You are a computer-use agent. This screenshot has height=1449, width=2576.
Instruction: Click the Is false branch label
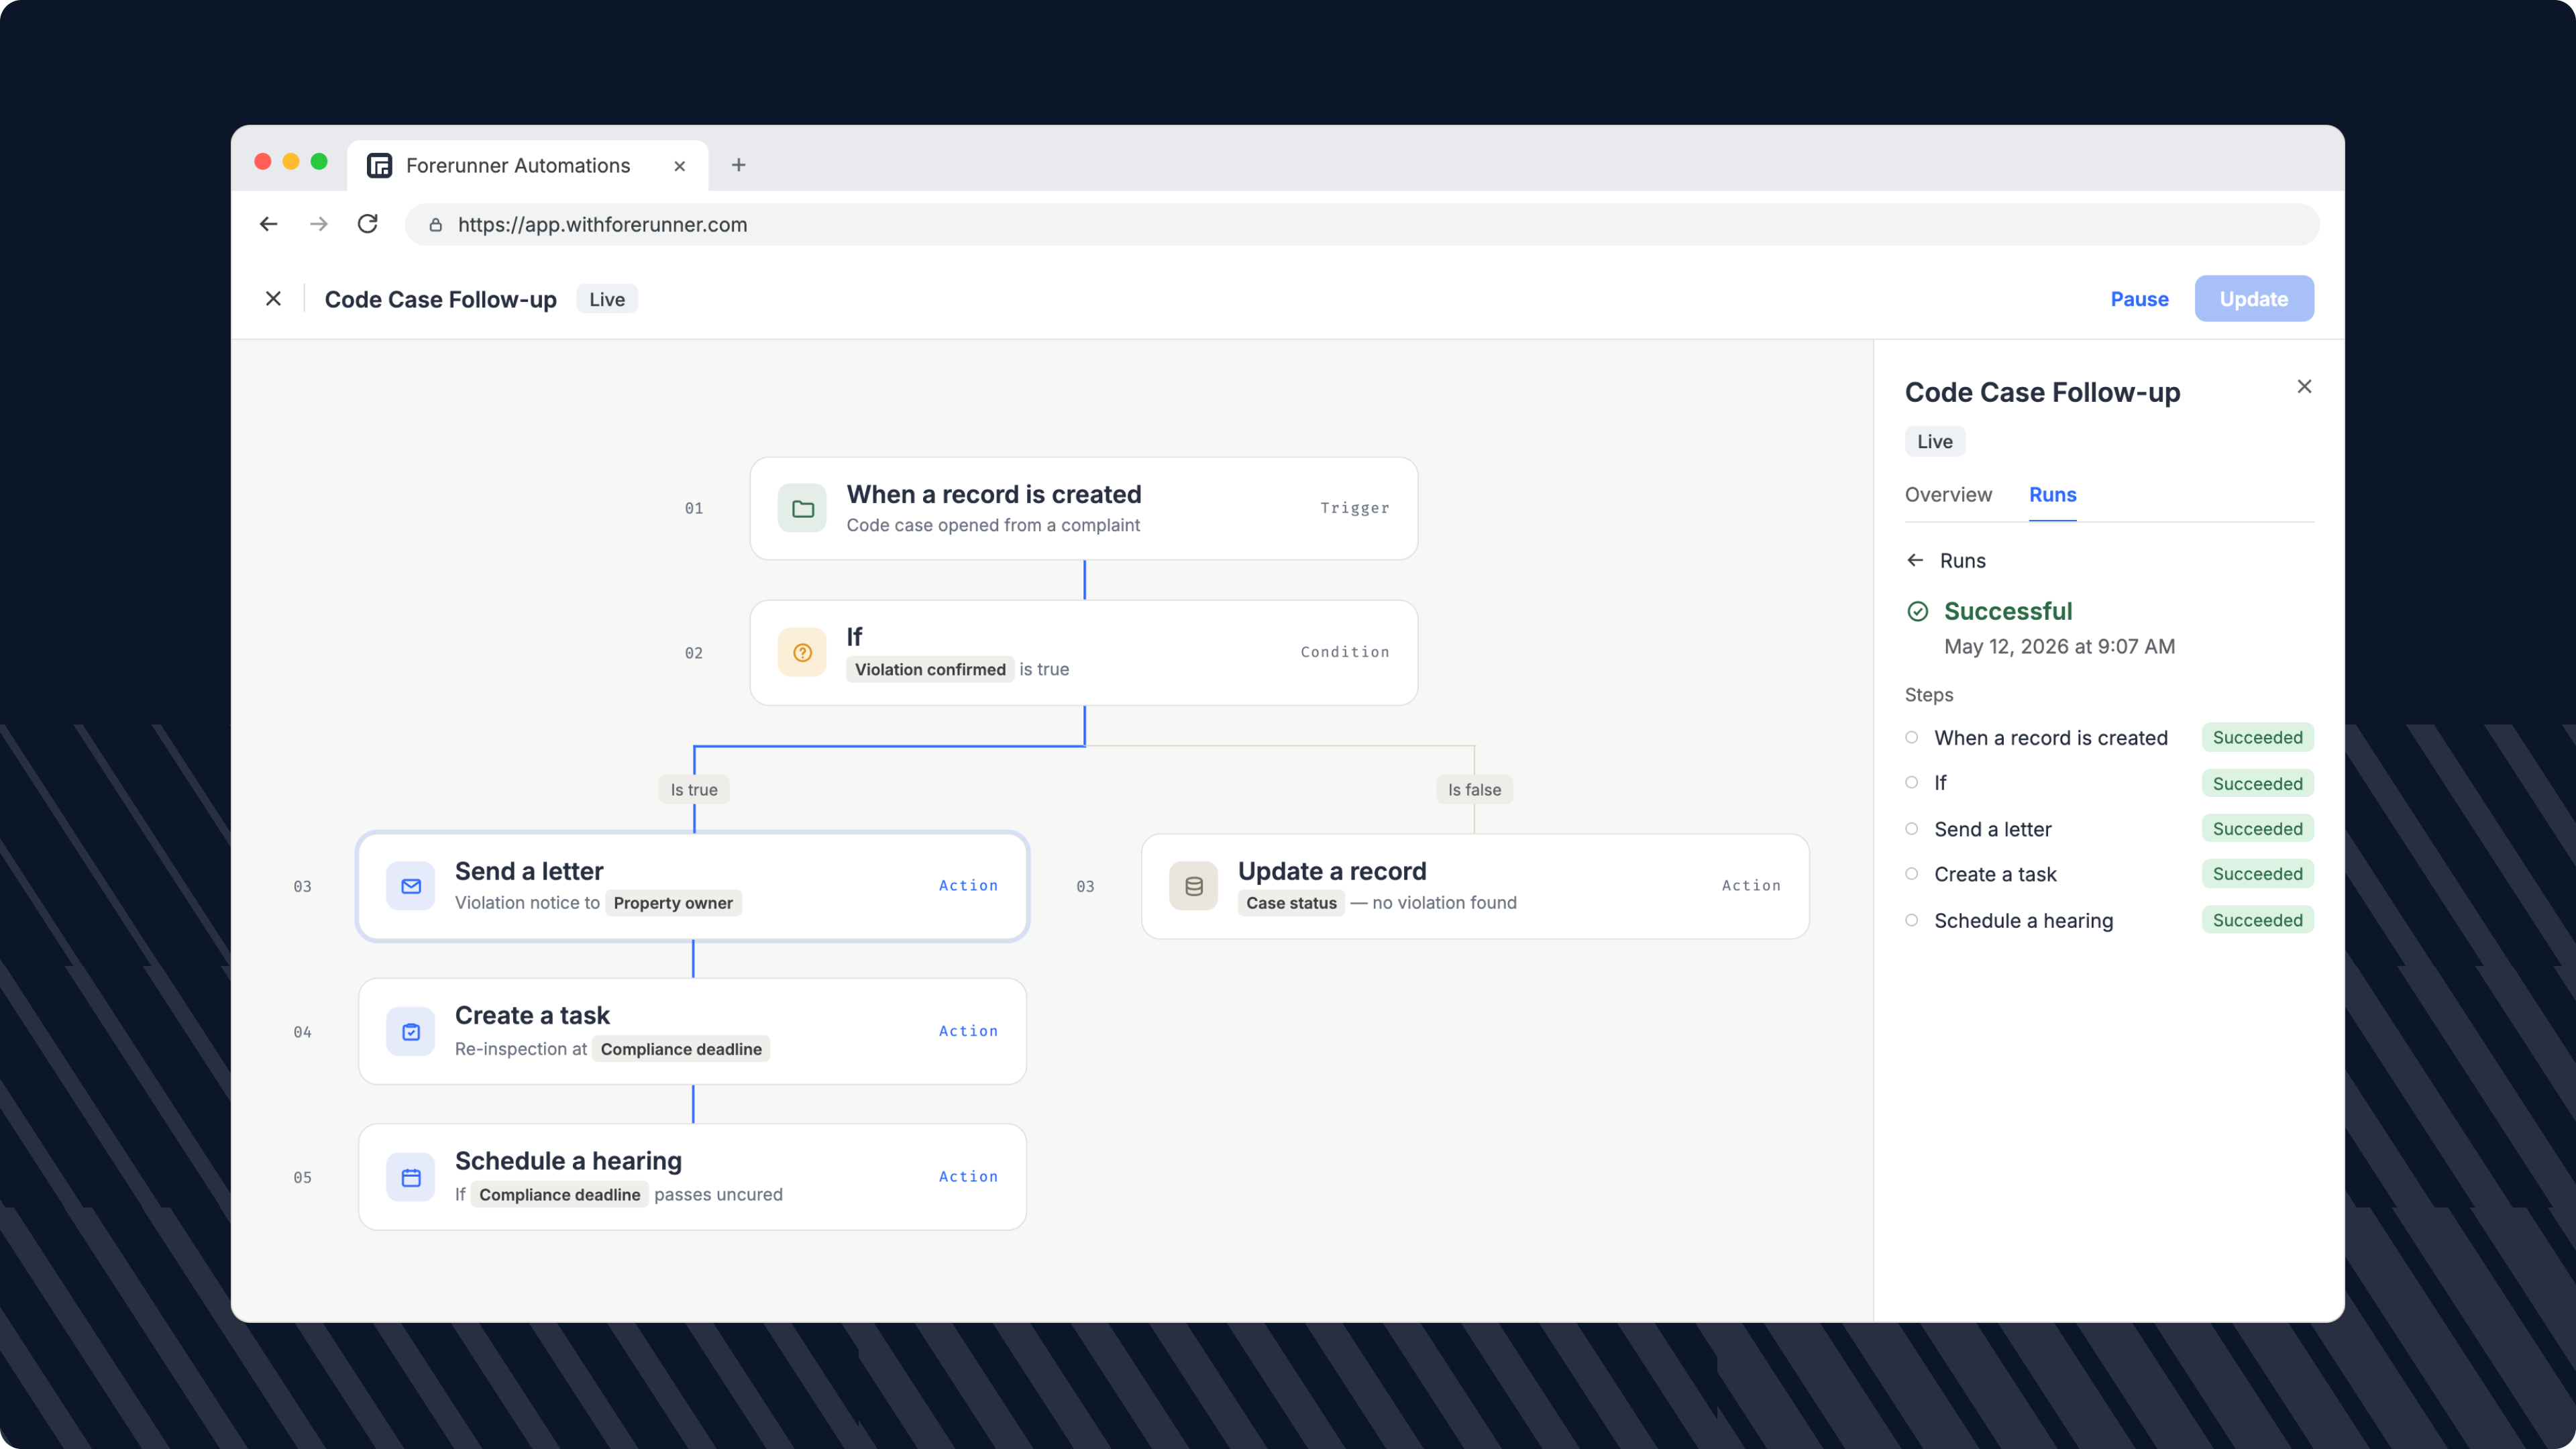(1474, 790)
